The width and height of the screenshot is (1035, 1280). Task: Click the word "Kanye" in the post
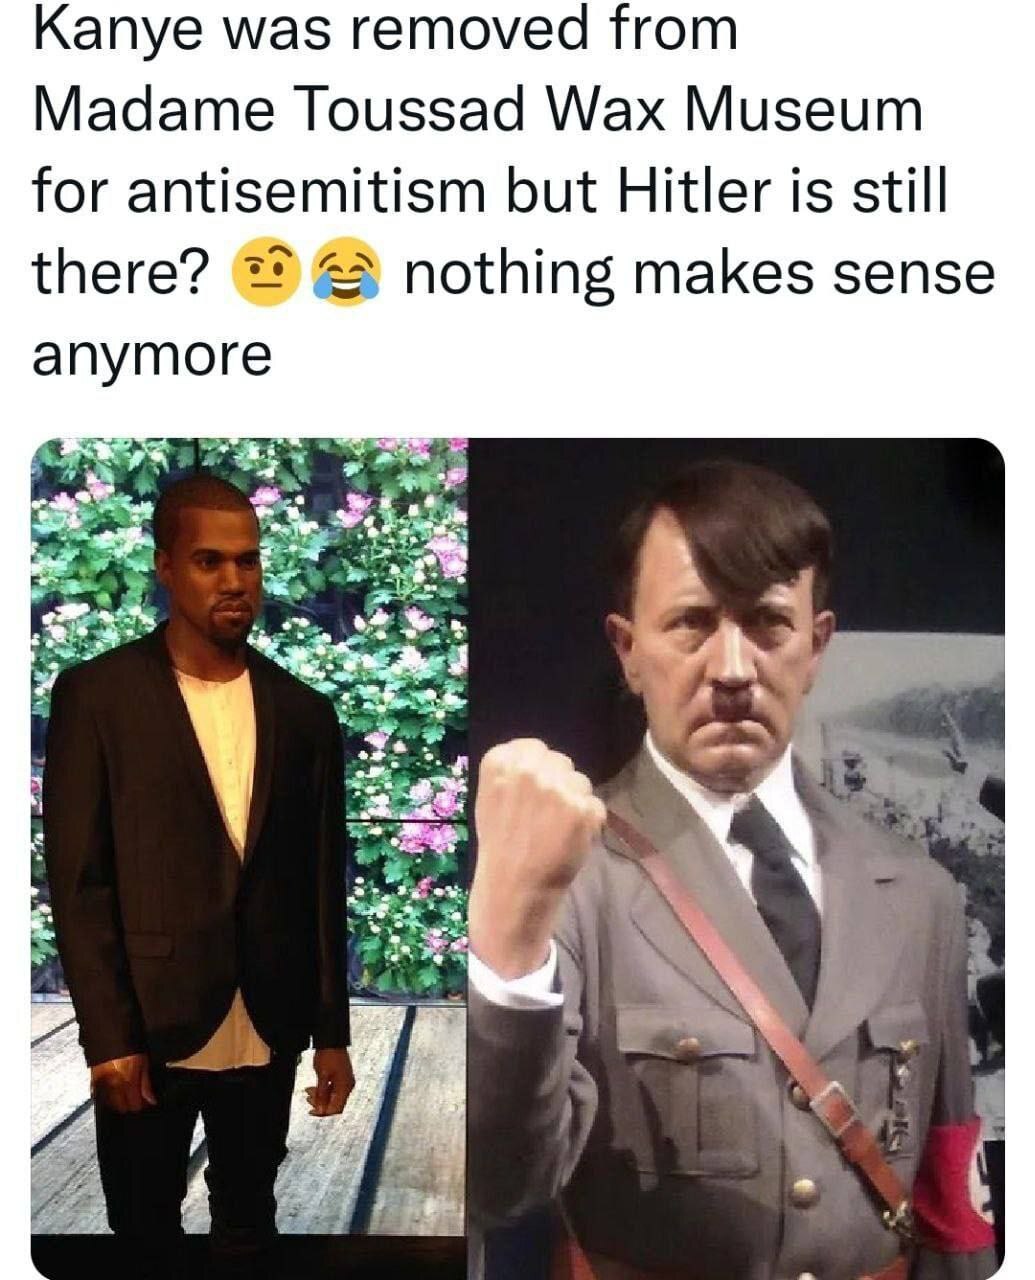[116, 32]
